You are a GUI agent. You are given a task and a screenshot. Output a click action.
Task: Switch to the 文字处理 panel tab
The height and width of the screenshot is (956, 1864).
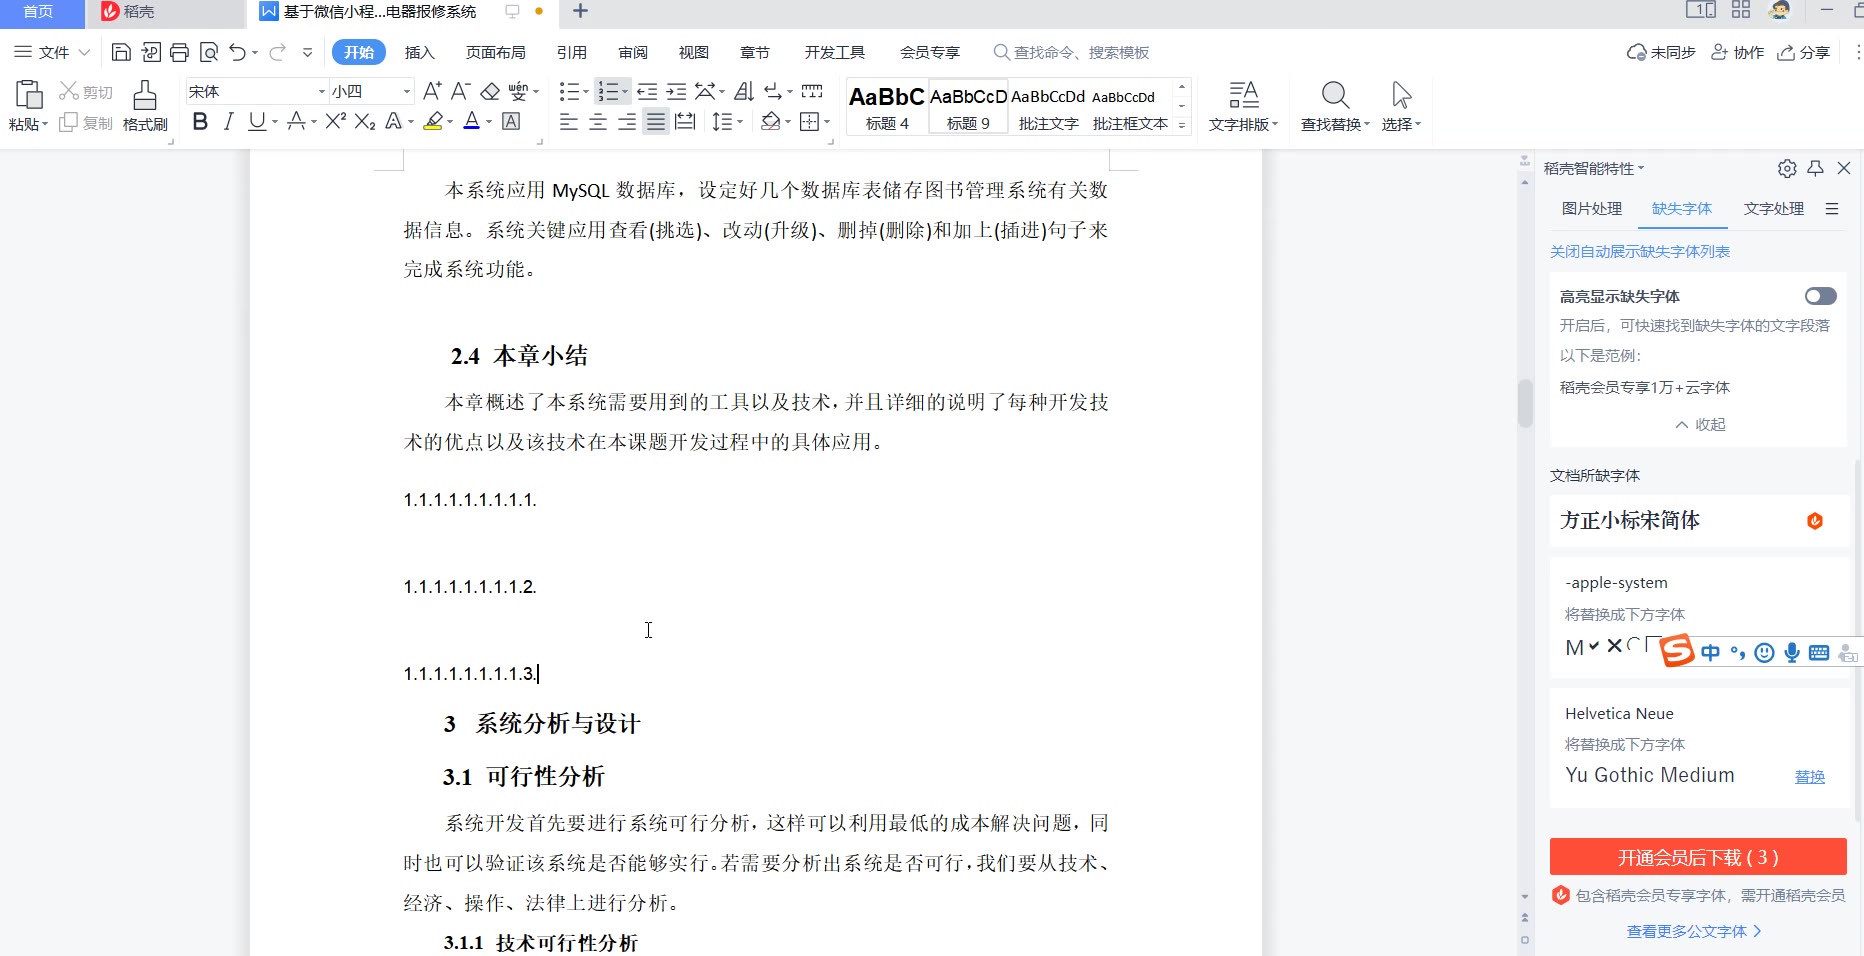pos(1773,208)
